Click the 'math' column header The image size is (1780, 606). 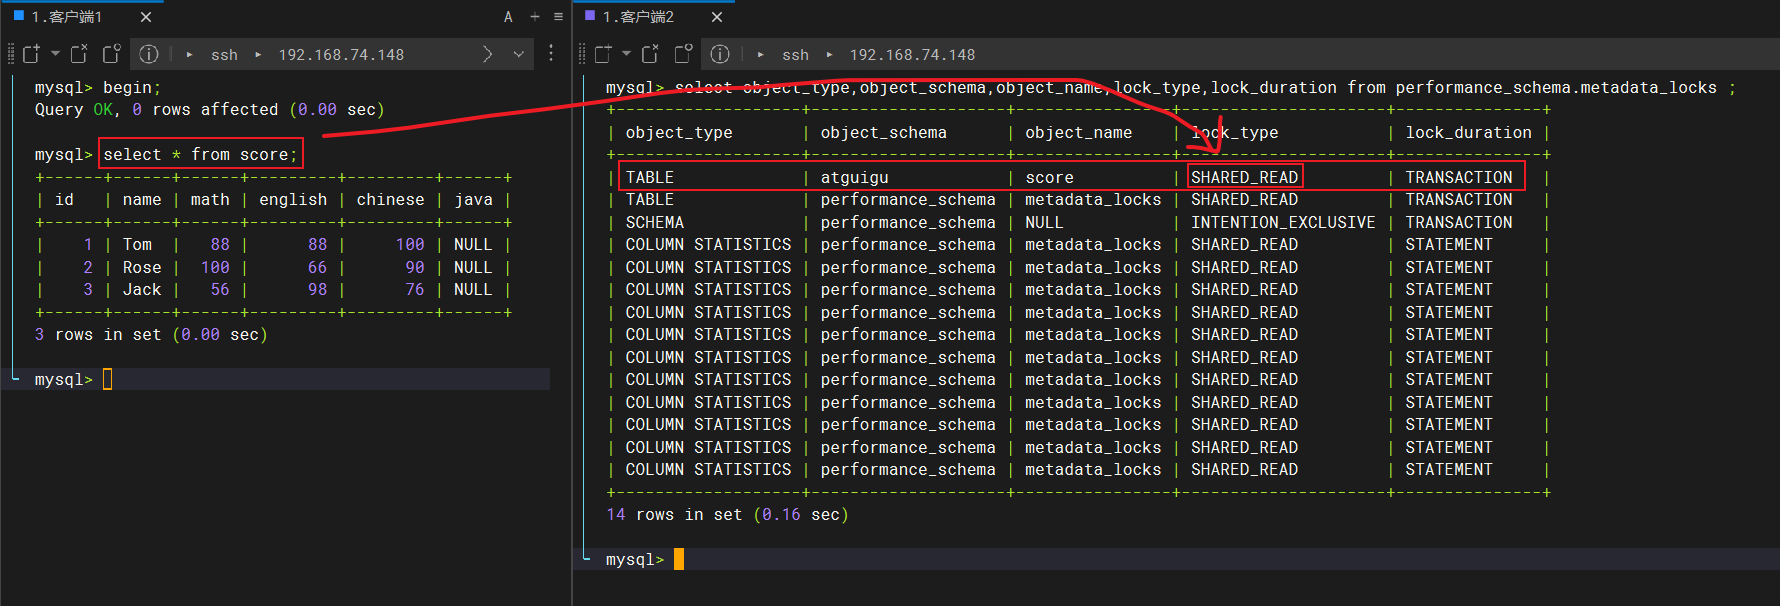[x=210, y=200]
